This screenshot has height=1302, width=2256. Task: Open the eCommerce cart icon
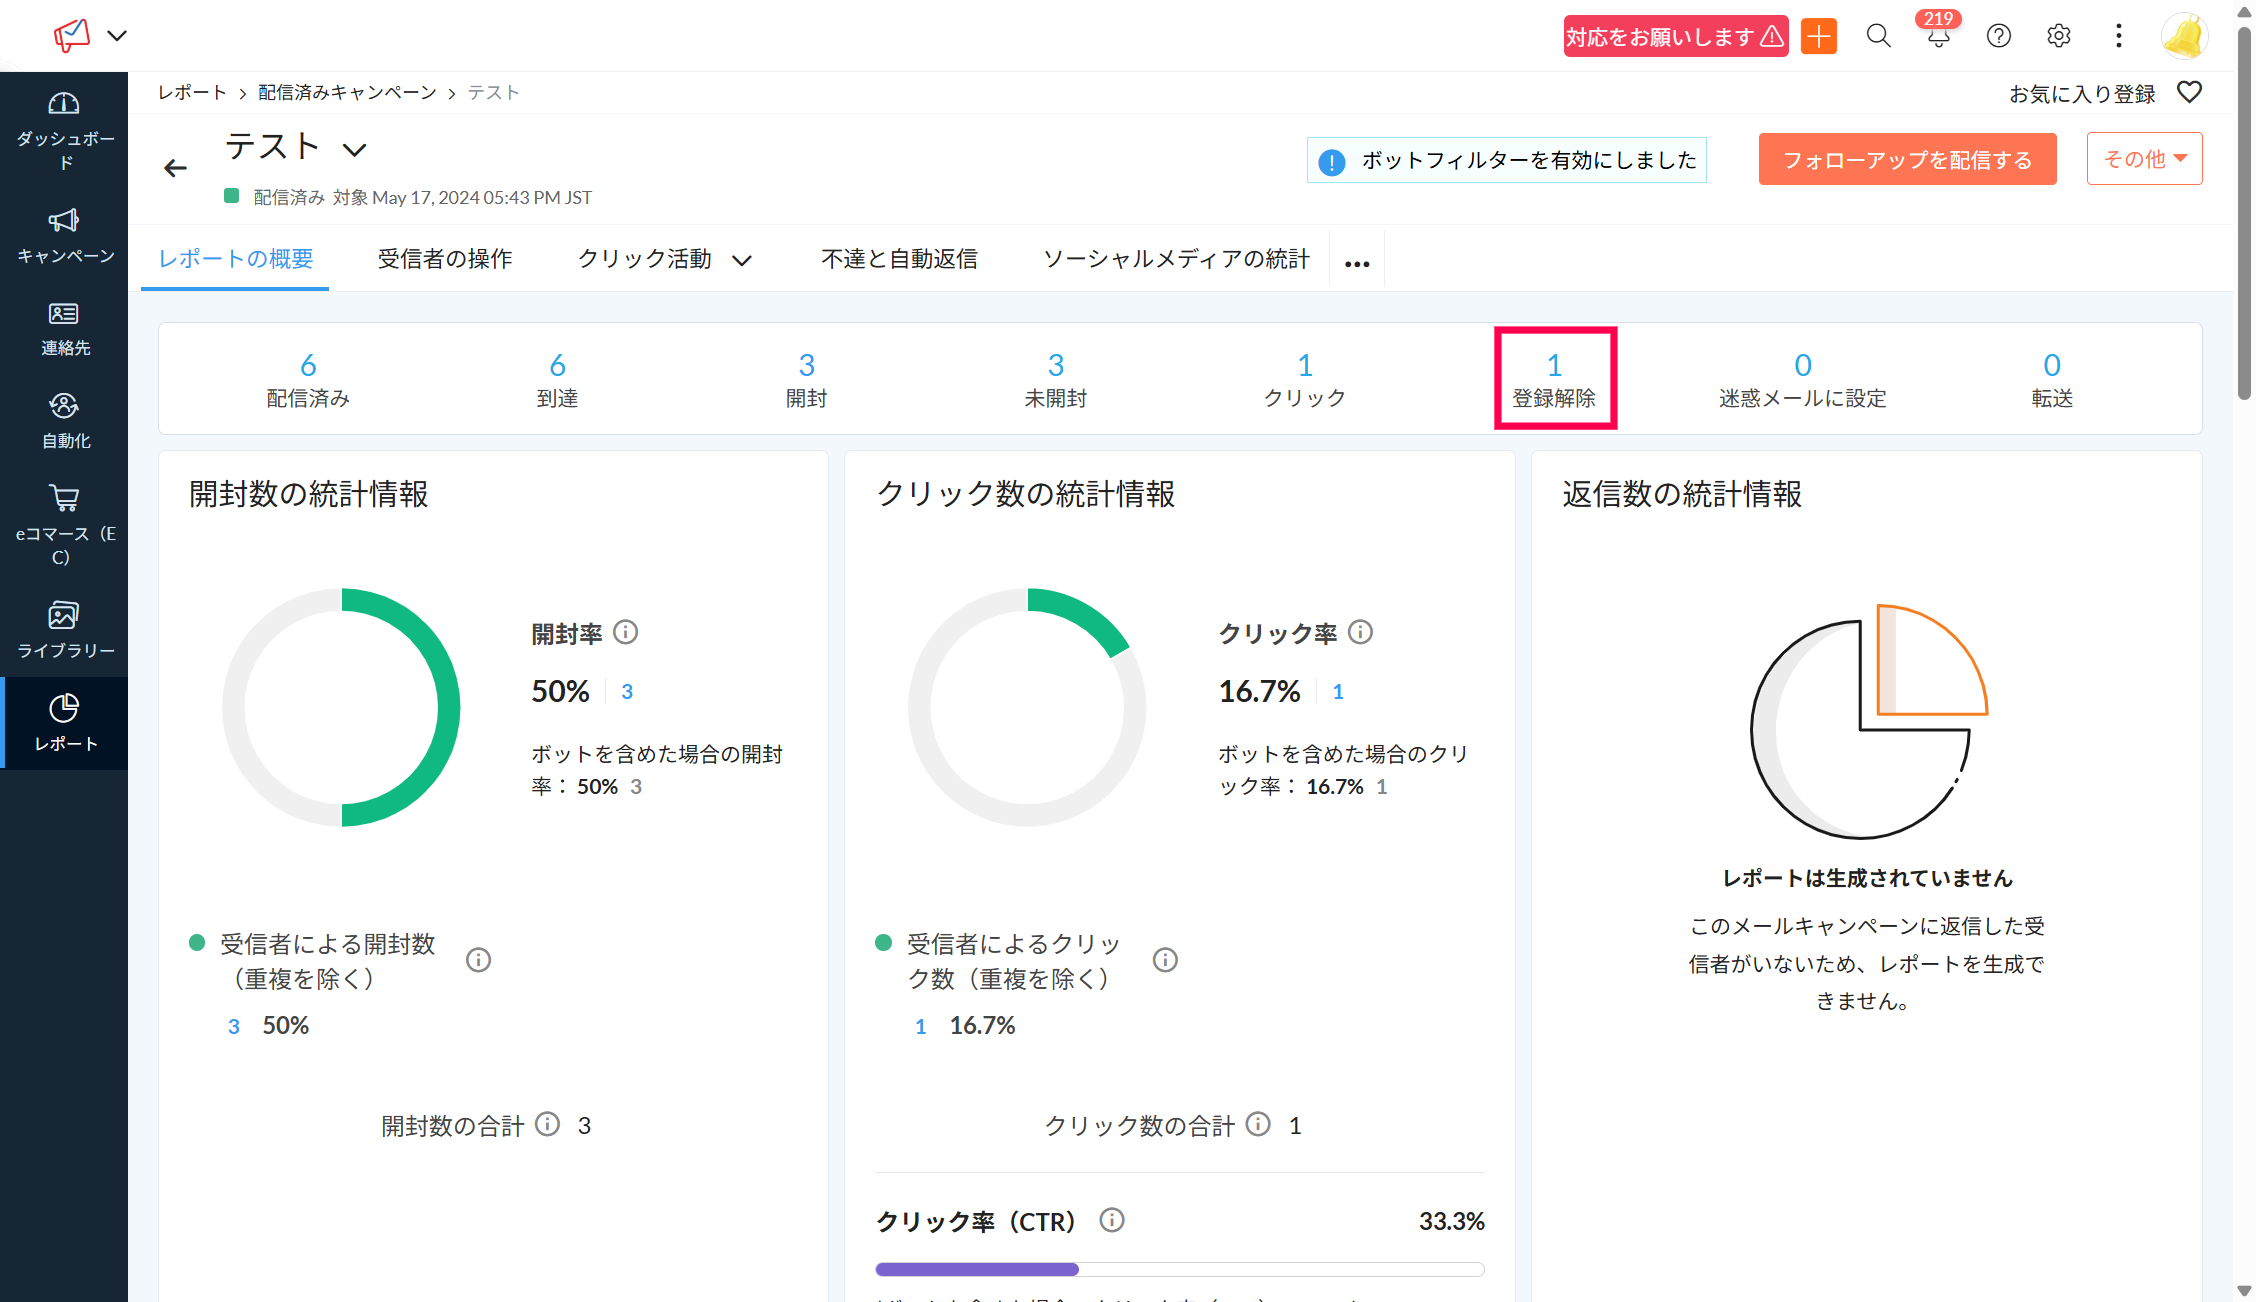tap(64, 498)
